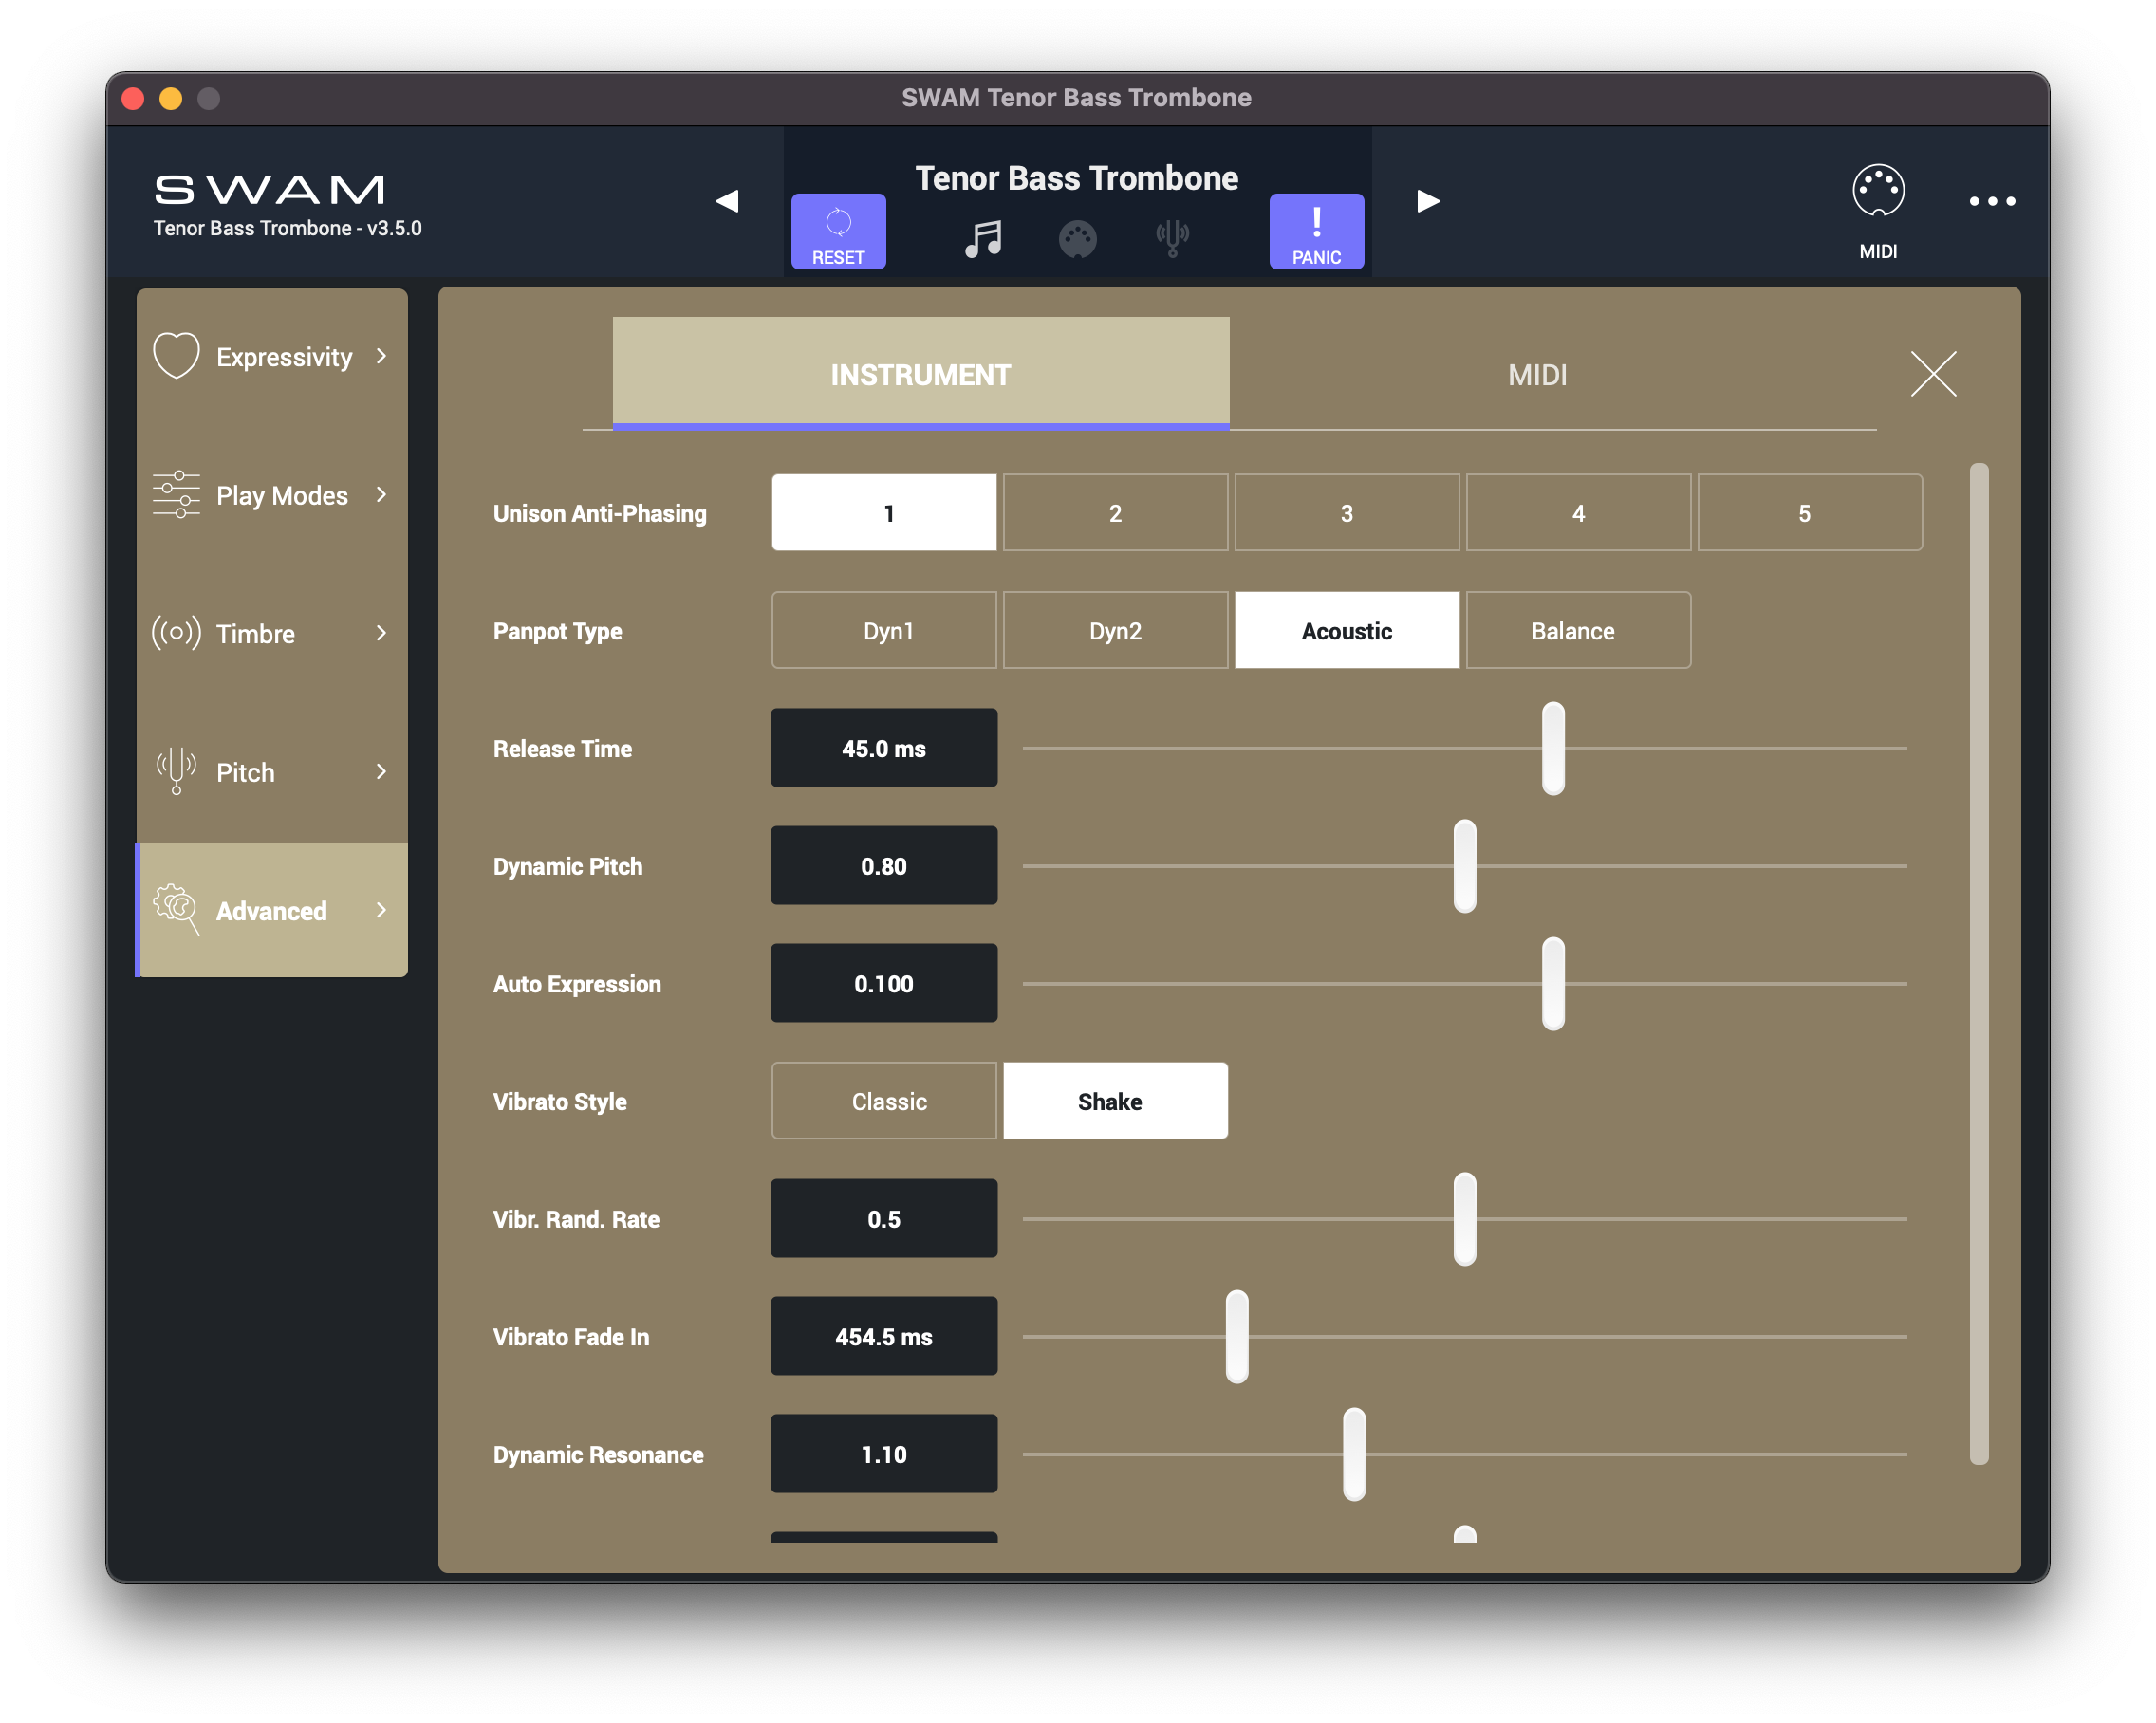Click the Auto Expression 0.100 field
Screen dimensions: 2156x1723
click(x=883, y=983)
